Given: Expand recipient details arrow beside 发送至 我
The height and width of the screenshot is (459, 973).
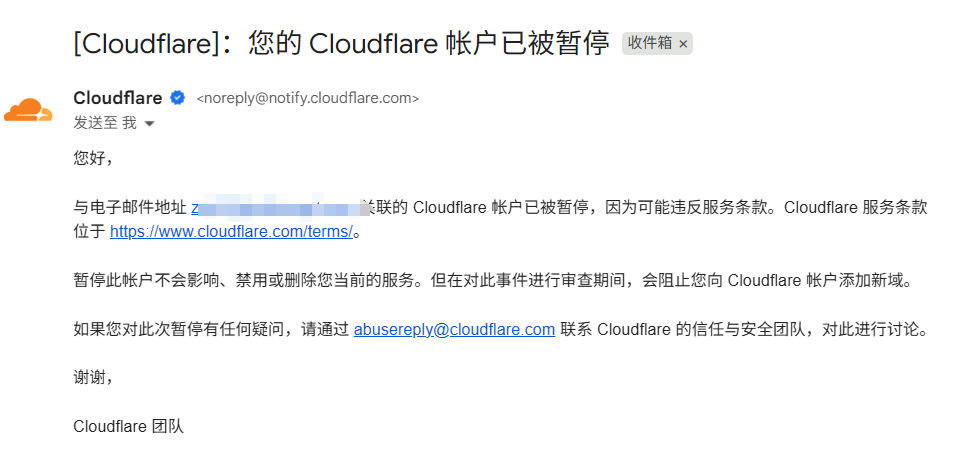Looking at the screenshot, I should point(149,123).
